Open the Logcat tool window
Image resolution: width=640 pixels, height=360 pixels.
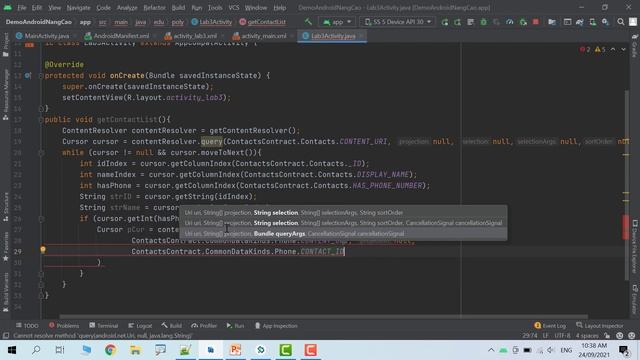pos(140,326)
